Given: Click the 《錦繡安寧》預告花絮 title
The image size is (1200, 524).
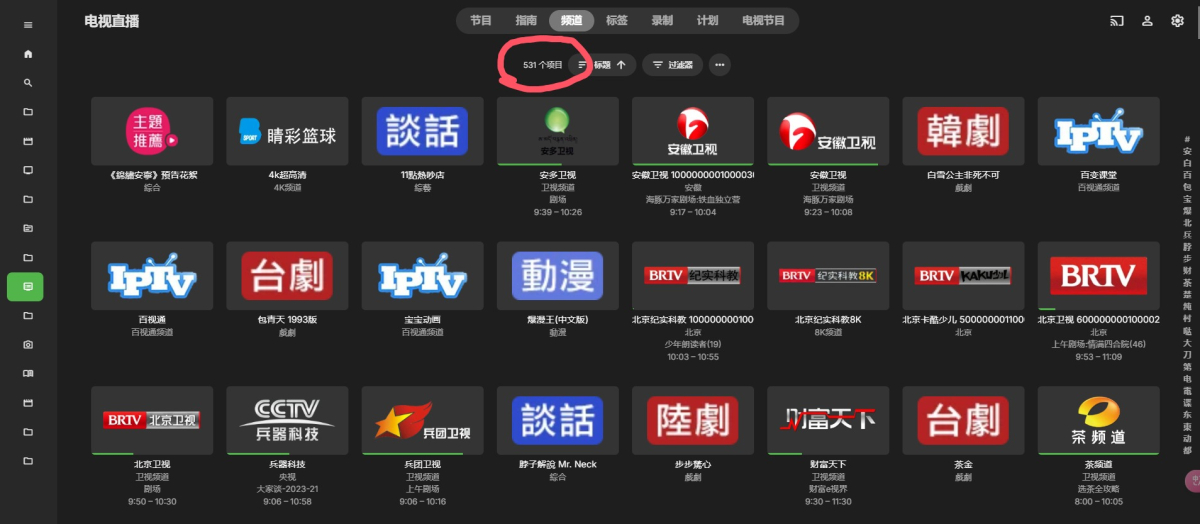Looking at the screenshot, I should tap(152, 175).
